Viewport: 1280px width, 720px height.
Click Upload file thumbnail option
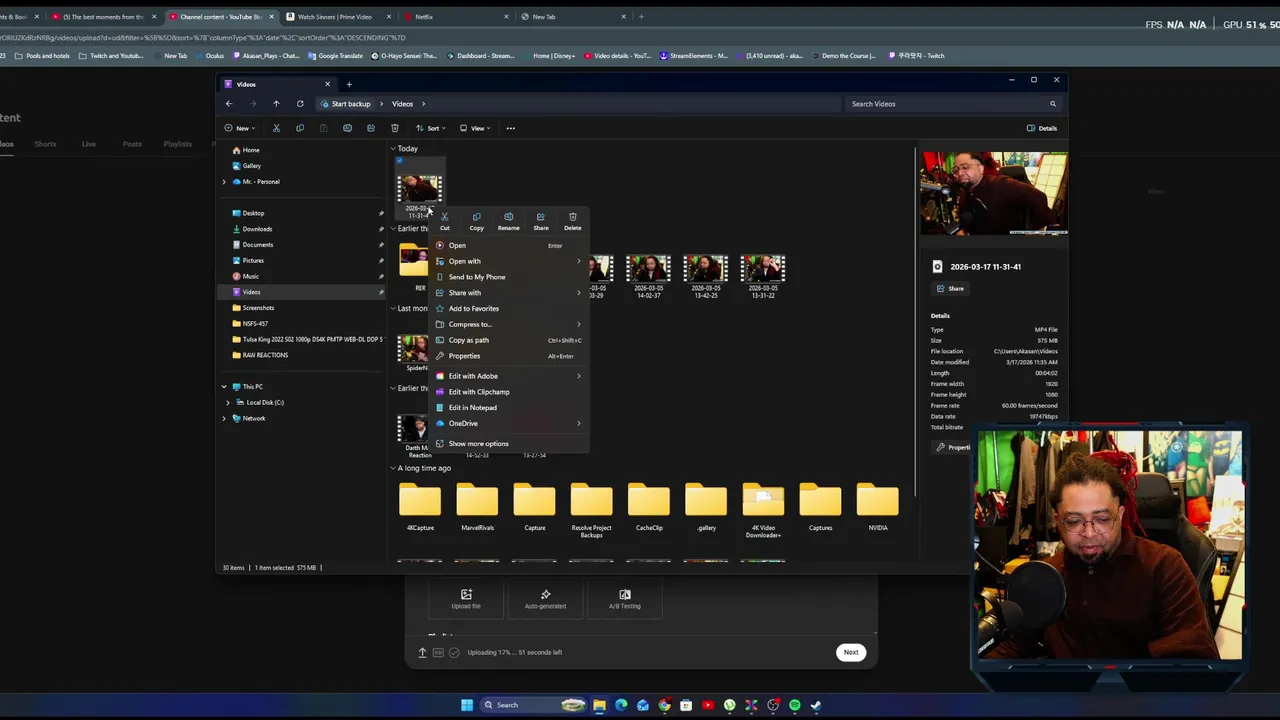(x=466, y=598)
